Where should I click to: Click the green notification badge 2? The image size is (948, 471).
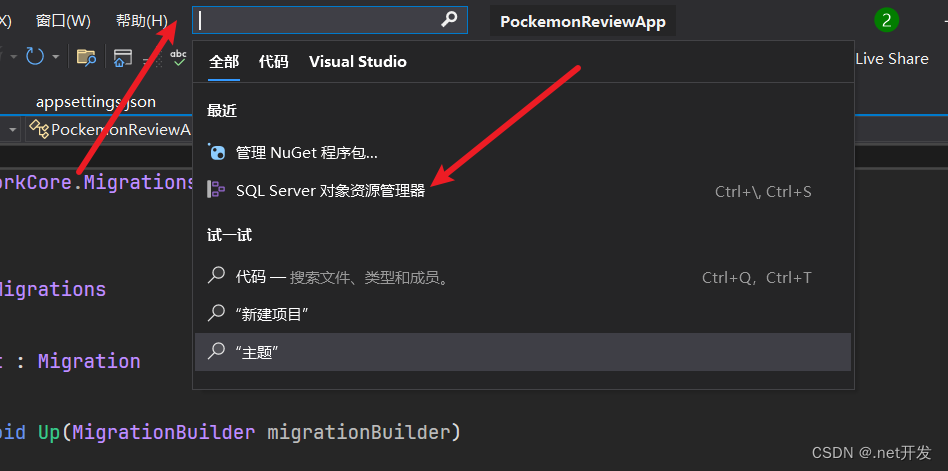tap(886, 21)
